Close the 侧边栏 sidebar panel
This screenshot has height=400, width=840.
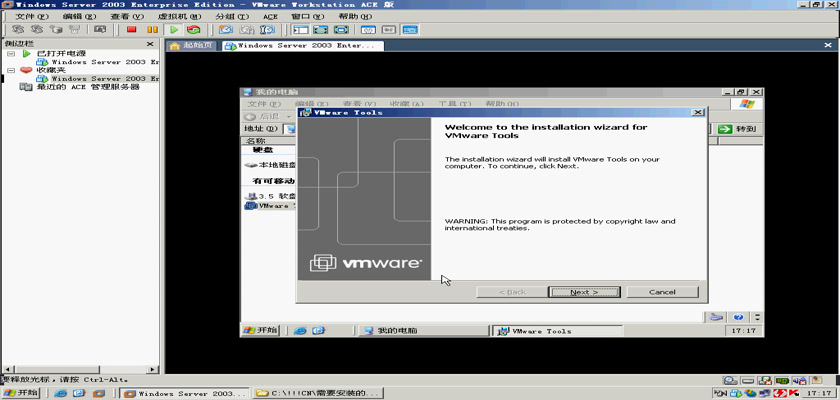pyautogui.click(x=150, y=44)
